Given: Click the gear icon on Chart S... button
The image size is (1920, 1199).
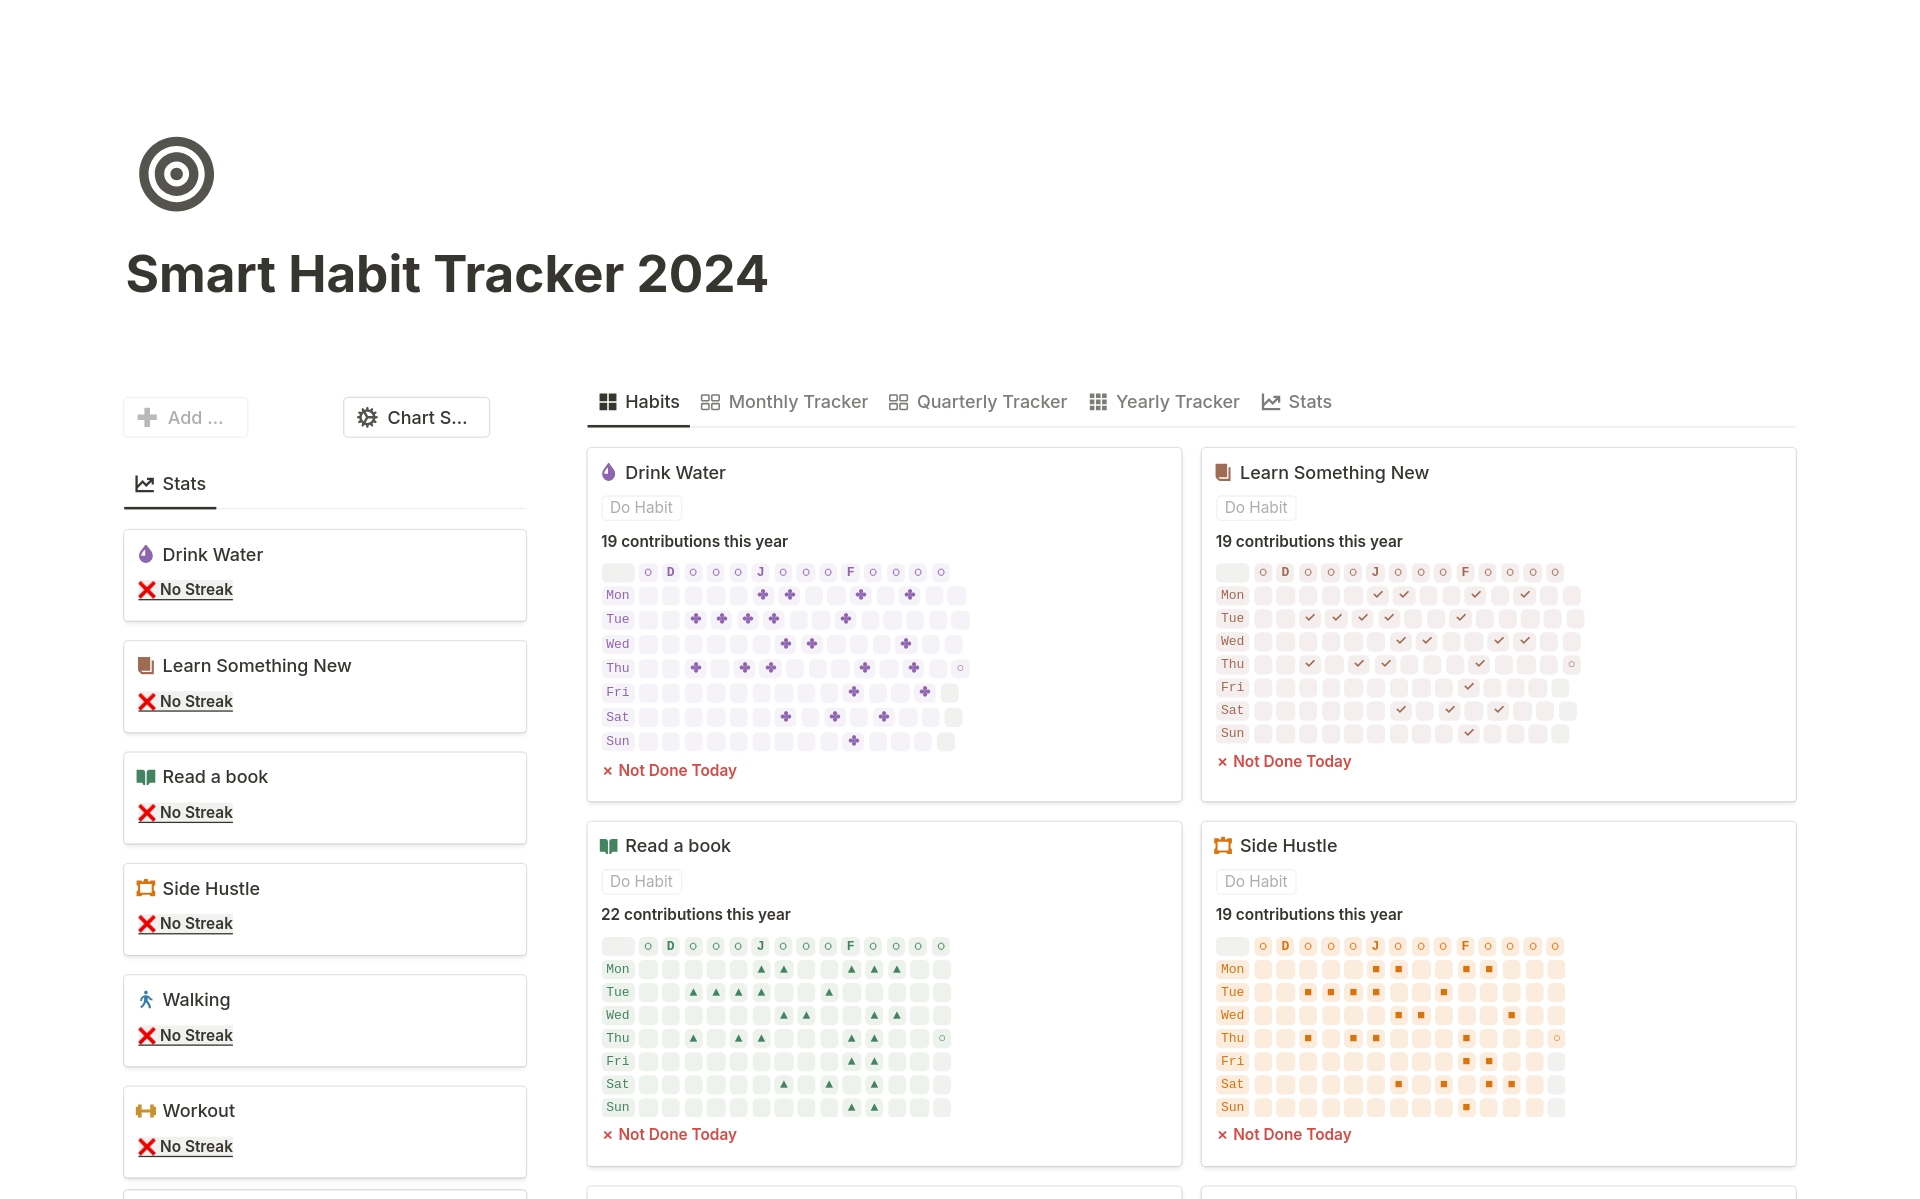Looking at the screenshot, I should pyautogui.click(x=368, y=417).
